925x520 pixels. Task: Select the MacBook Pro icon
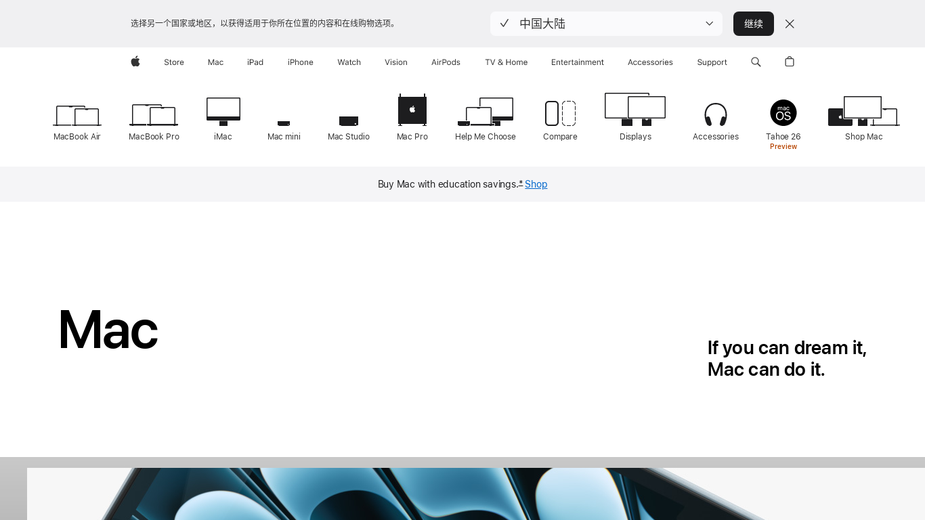pyautogui.click(x=153, y=115)
